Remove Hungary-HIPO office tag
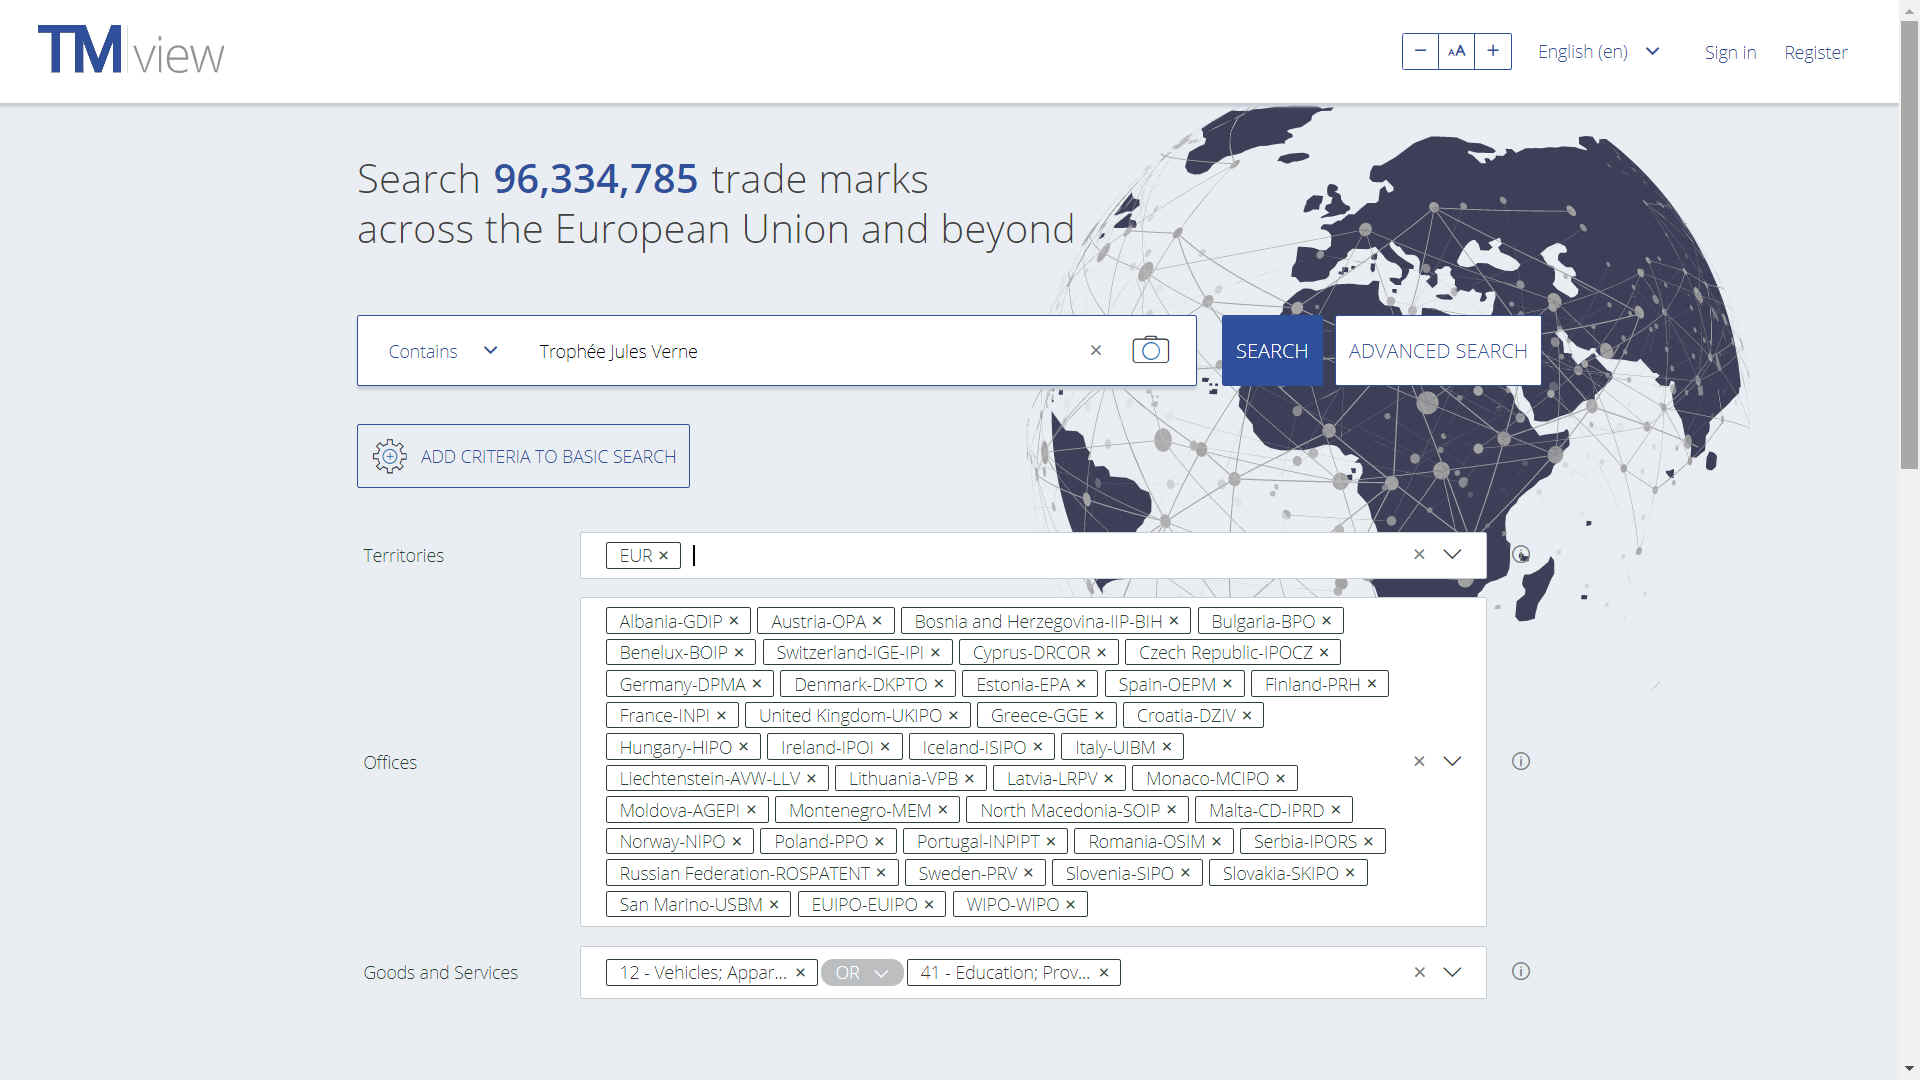 (744, 747)
